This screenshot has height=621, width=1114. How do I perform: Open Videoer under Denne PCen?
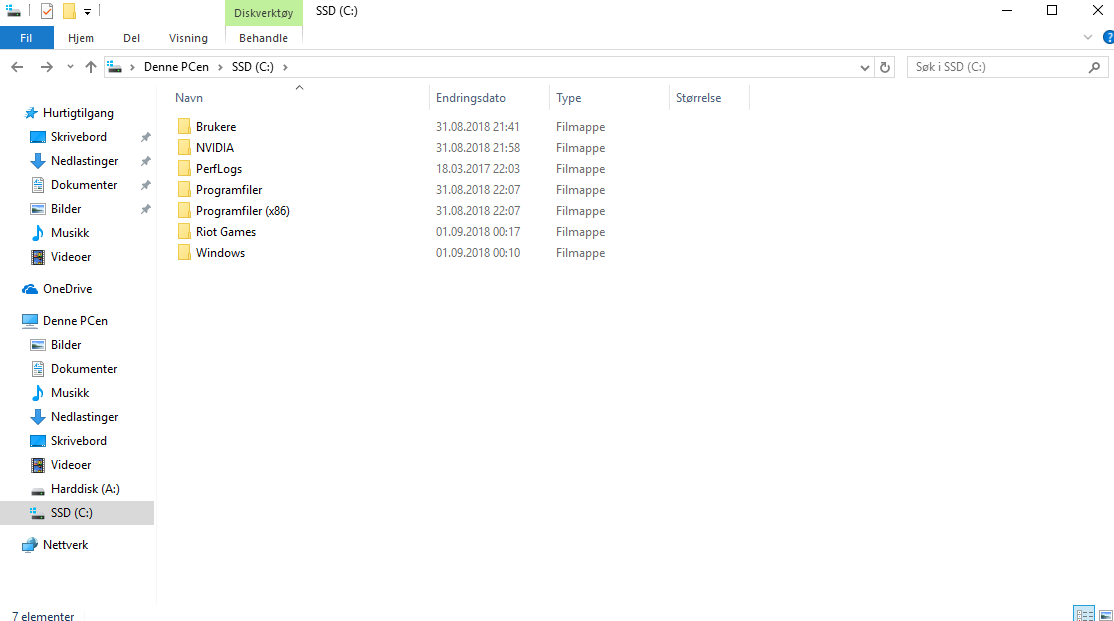click(x=70, y=465)
